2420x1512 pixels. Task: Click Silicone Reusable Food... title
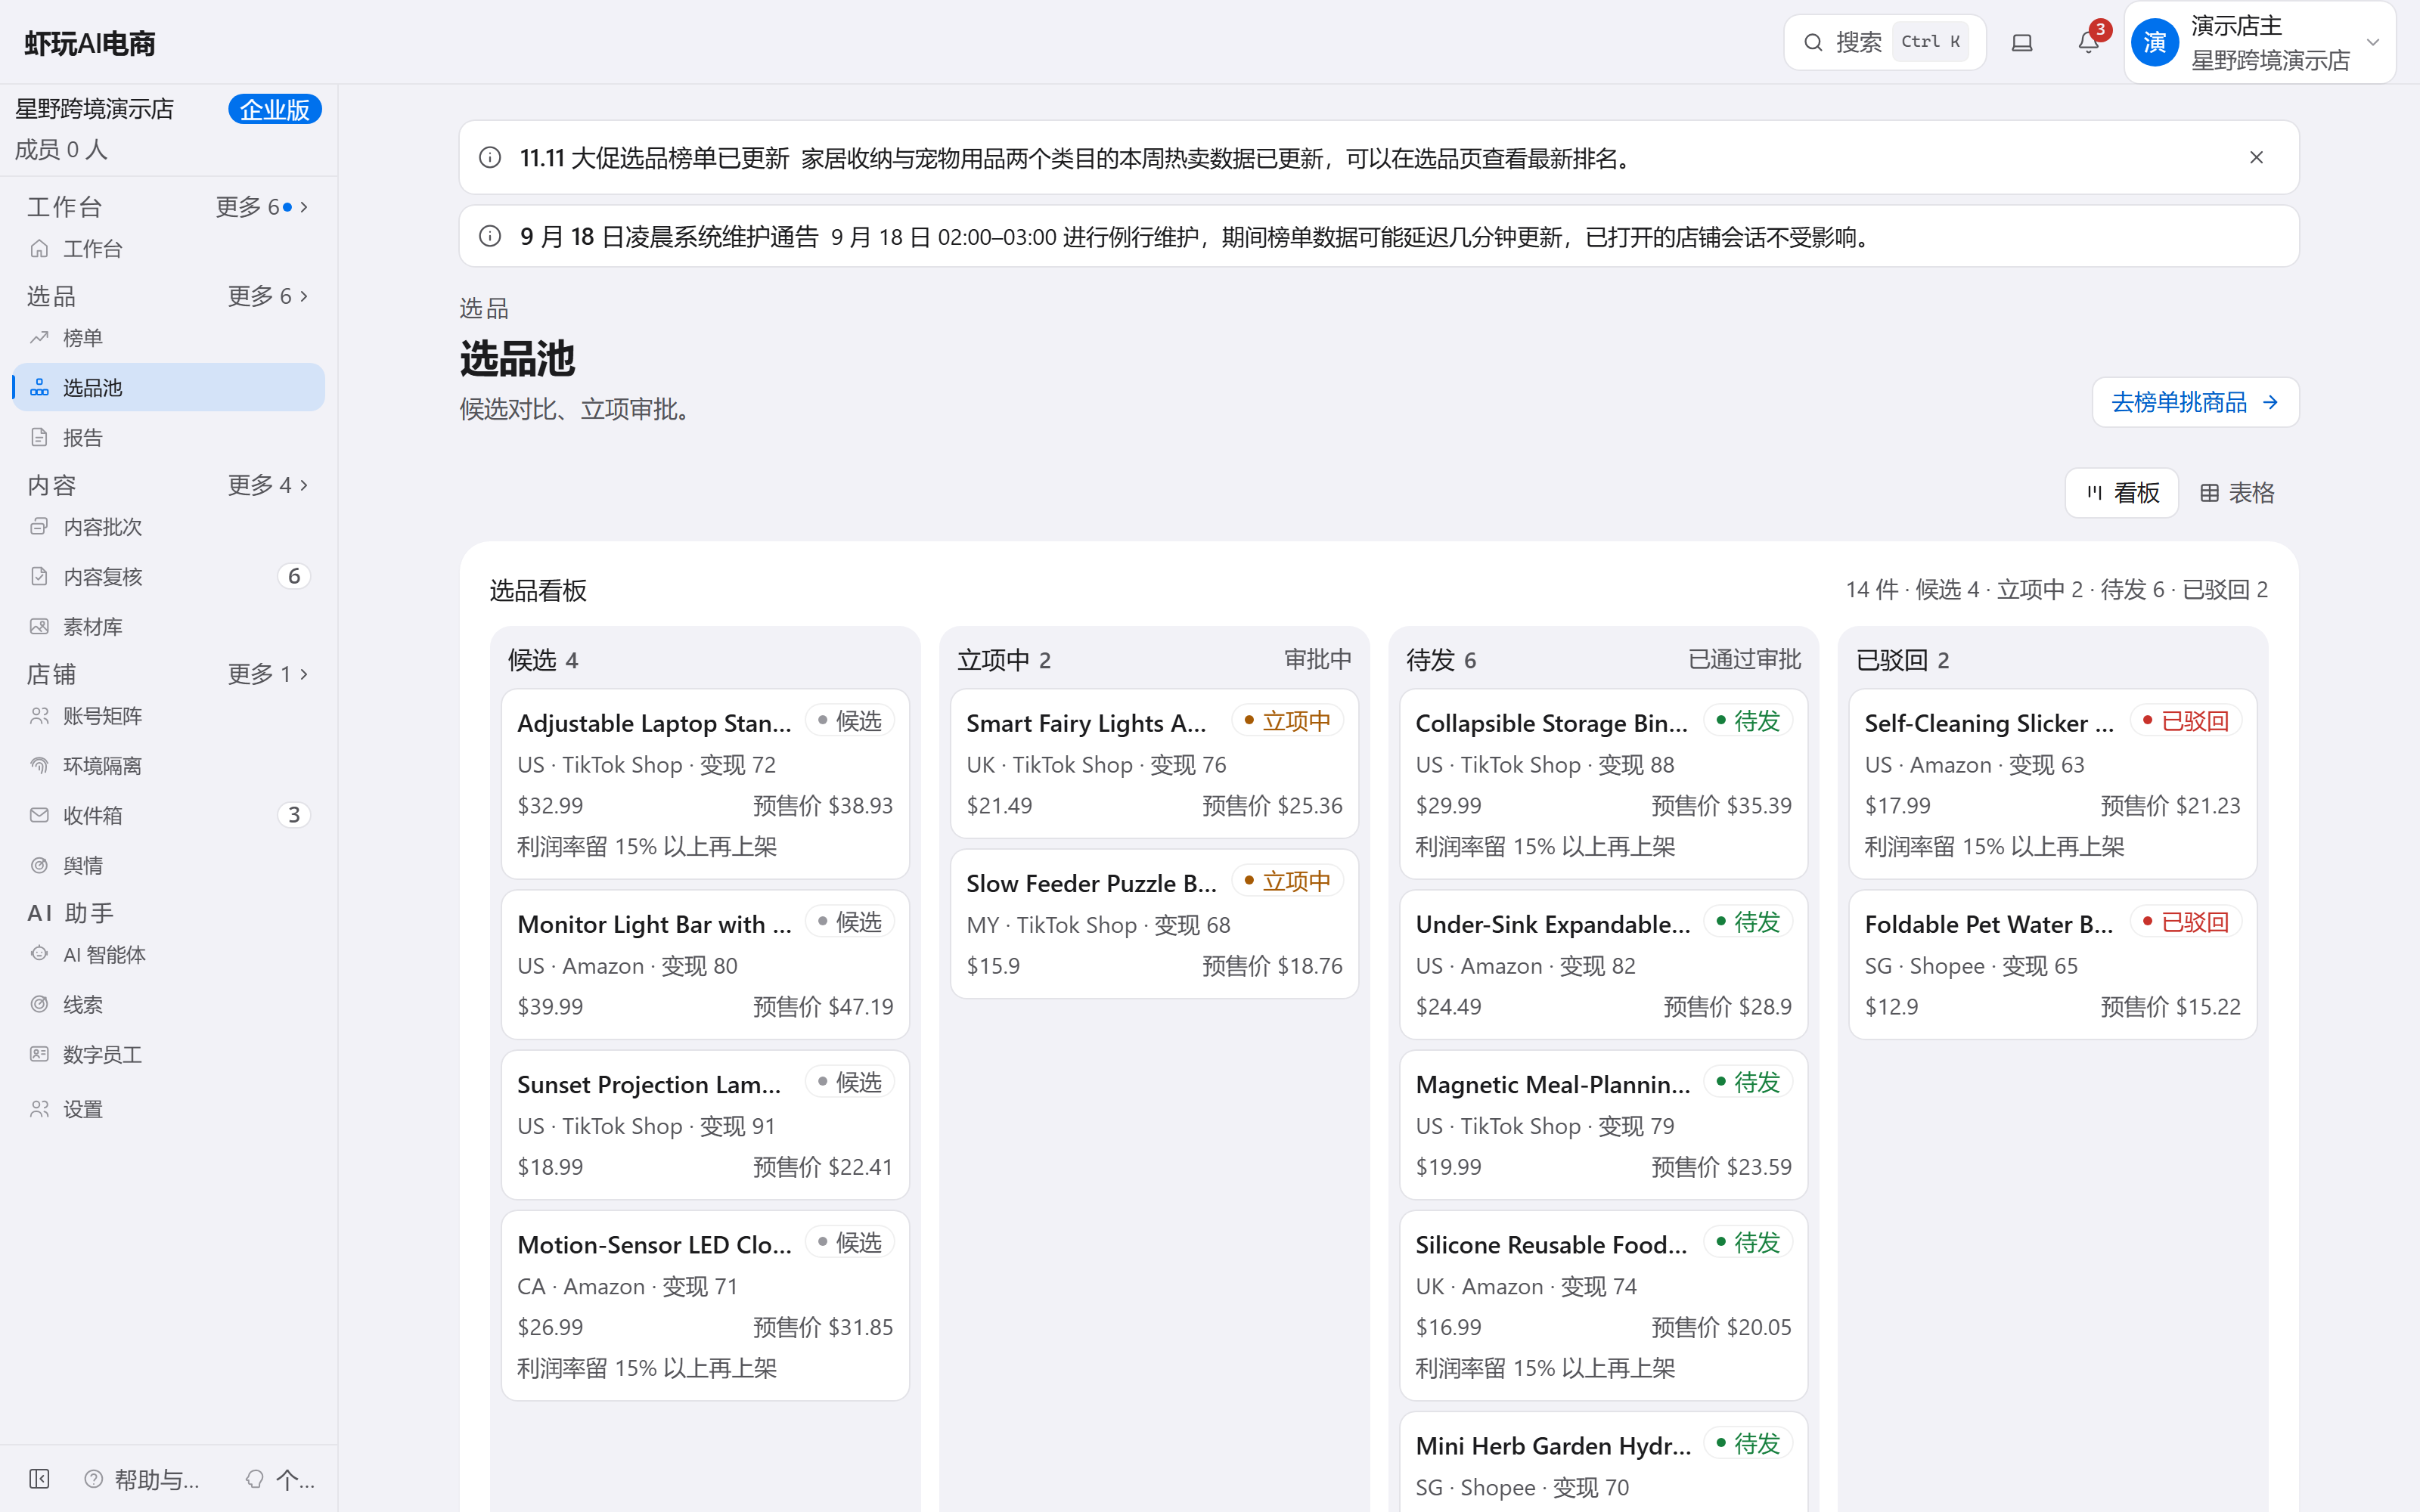1551,1244
